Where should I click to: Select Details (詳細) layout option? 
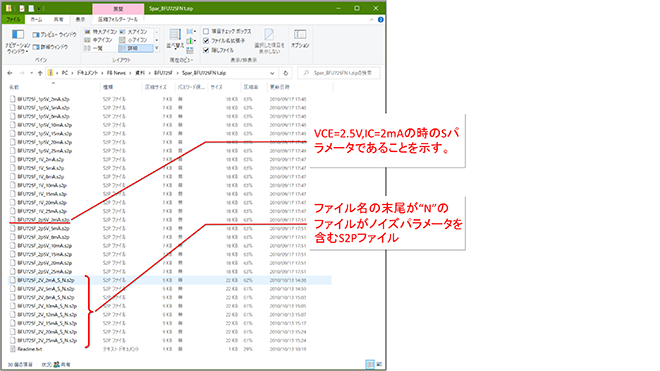136,48
